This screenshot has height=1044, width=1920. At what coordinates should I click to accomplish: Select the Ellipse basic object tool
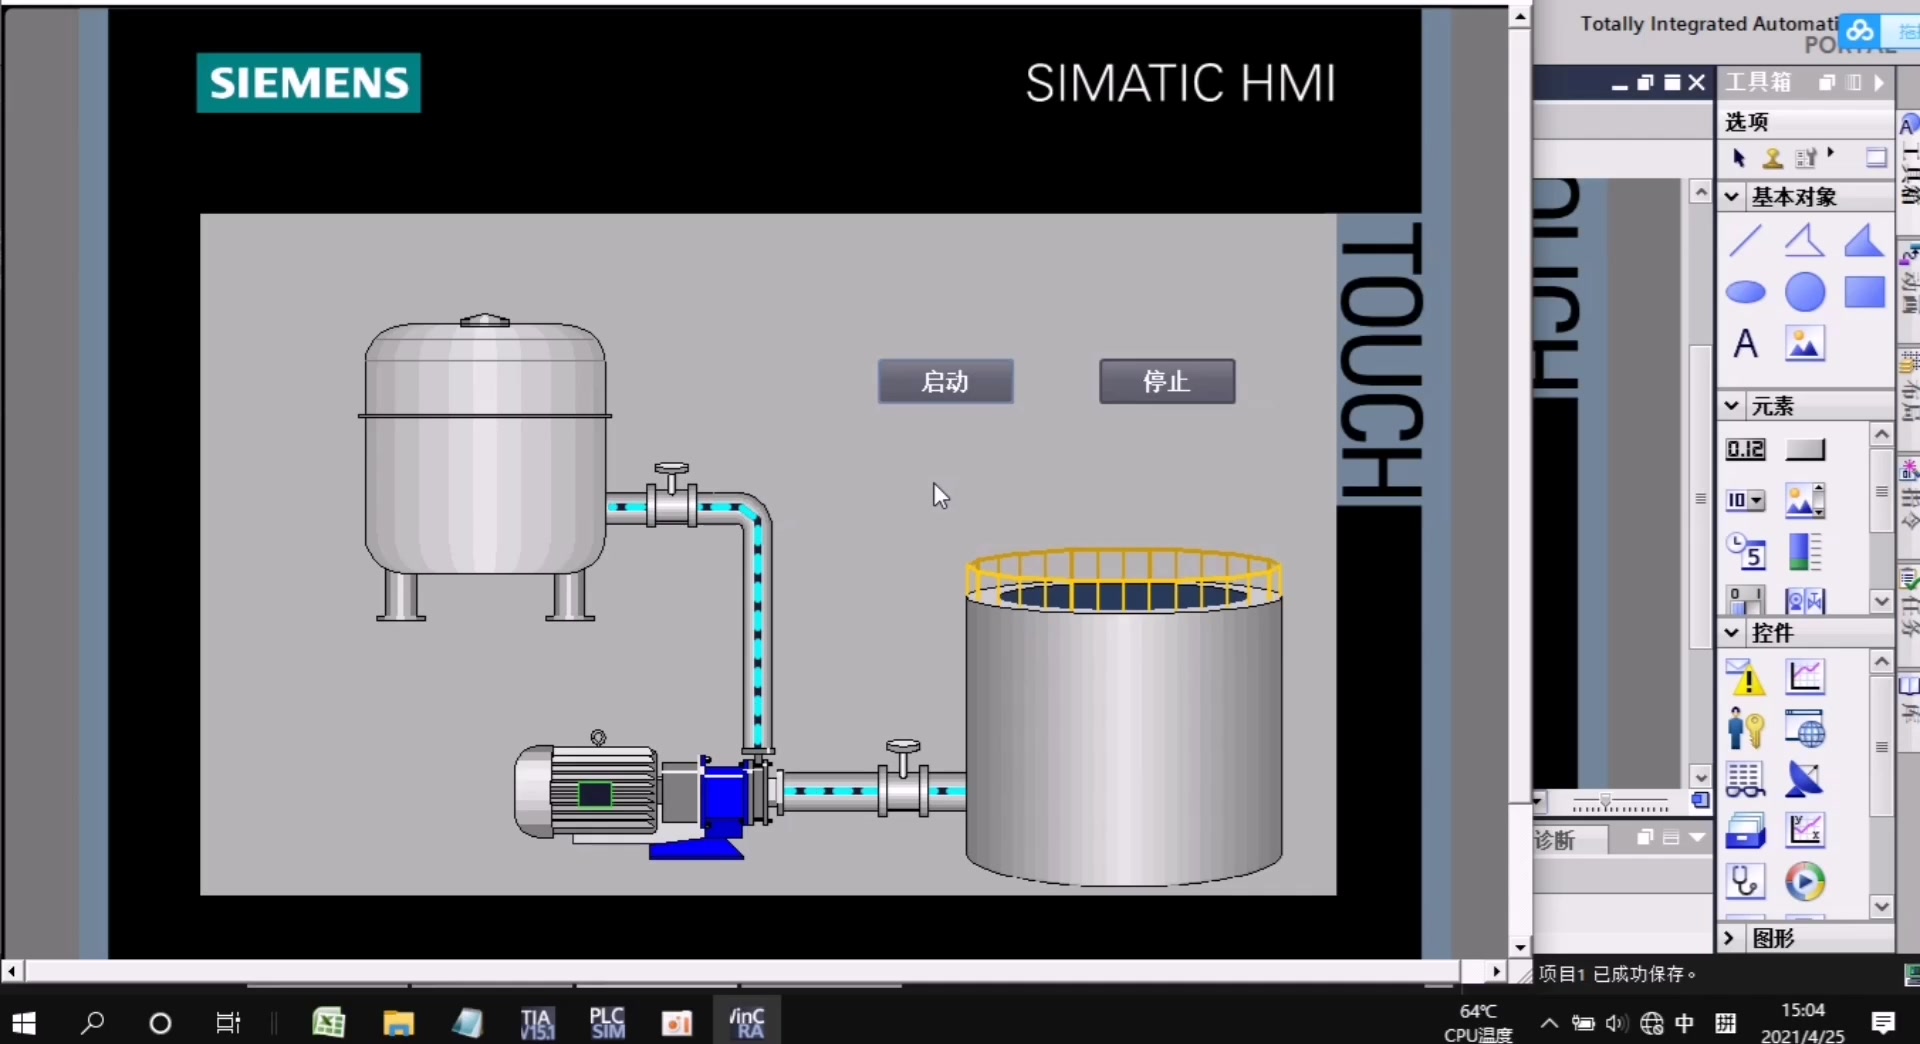pyautogui.click(x=1745, y=292)
